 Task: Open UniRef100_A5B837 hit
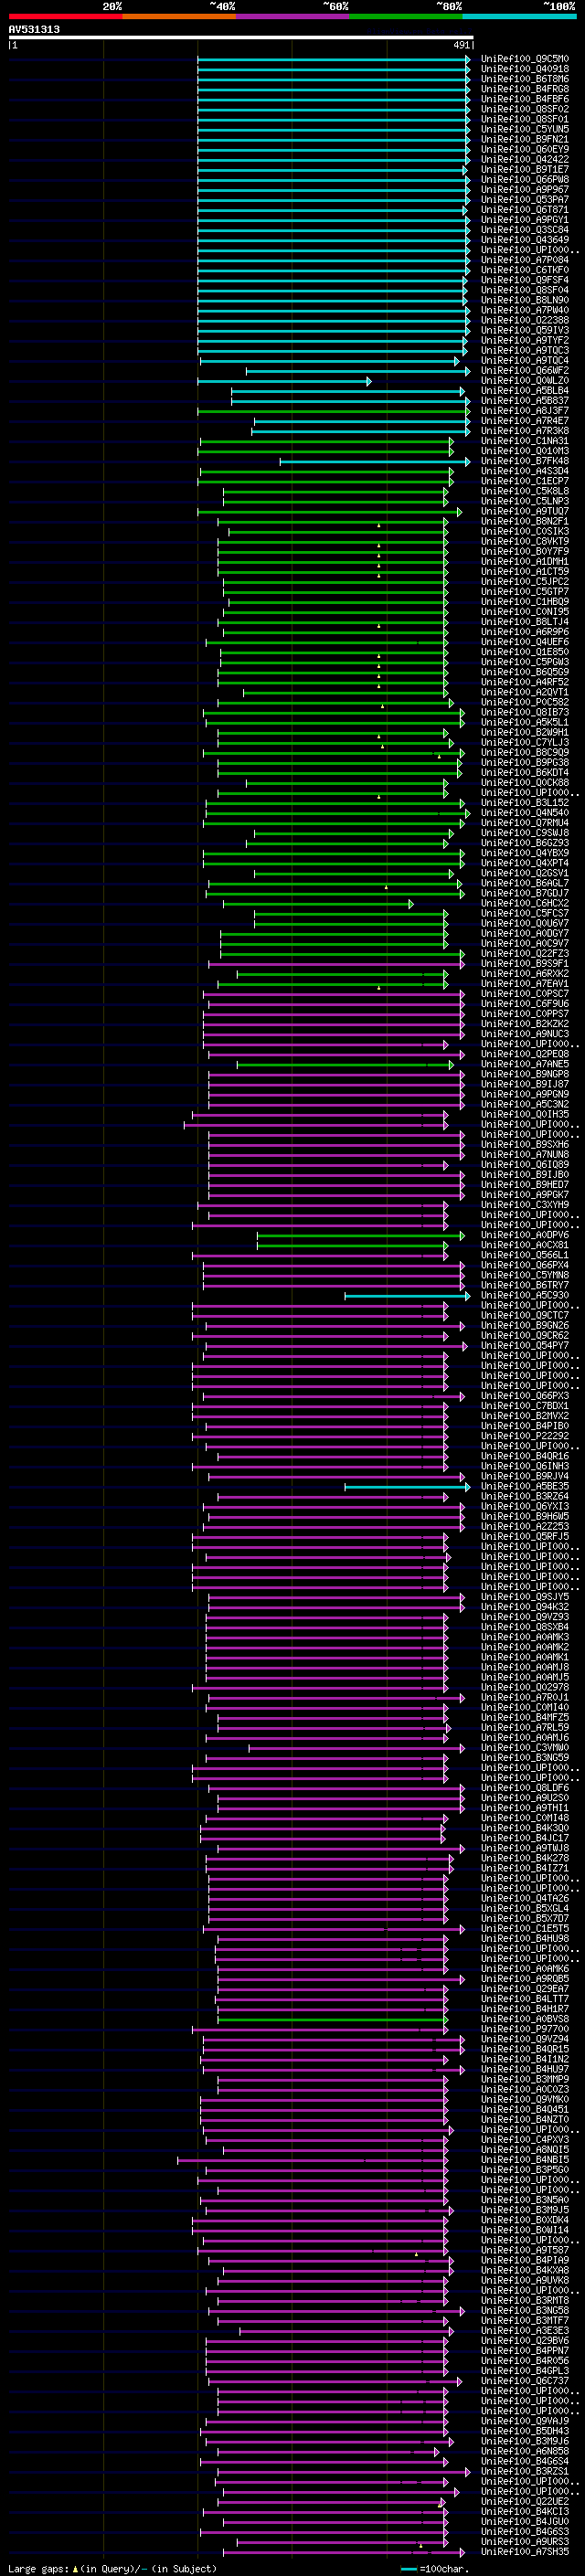(x=524, y=400)
